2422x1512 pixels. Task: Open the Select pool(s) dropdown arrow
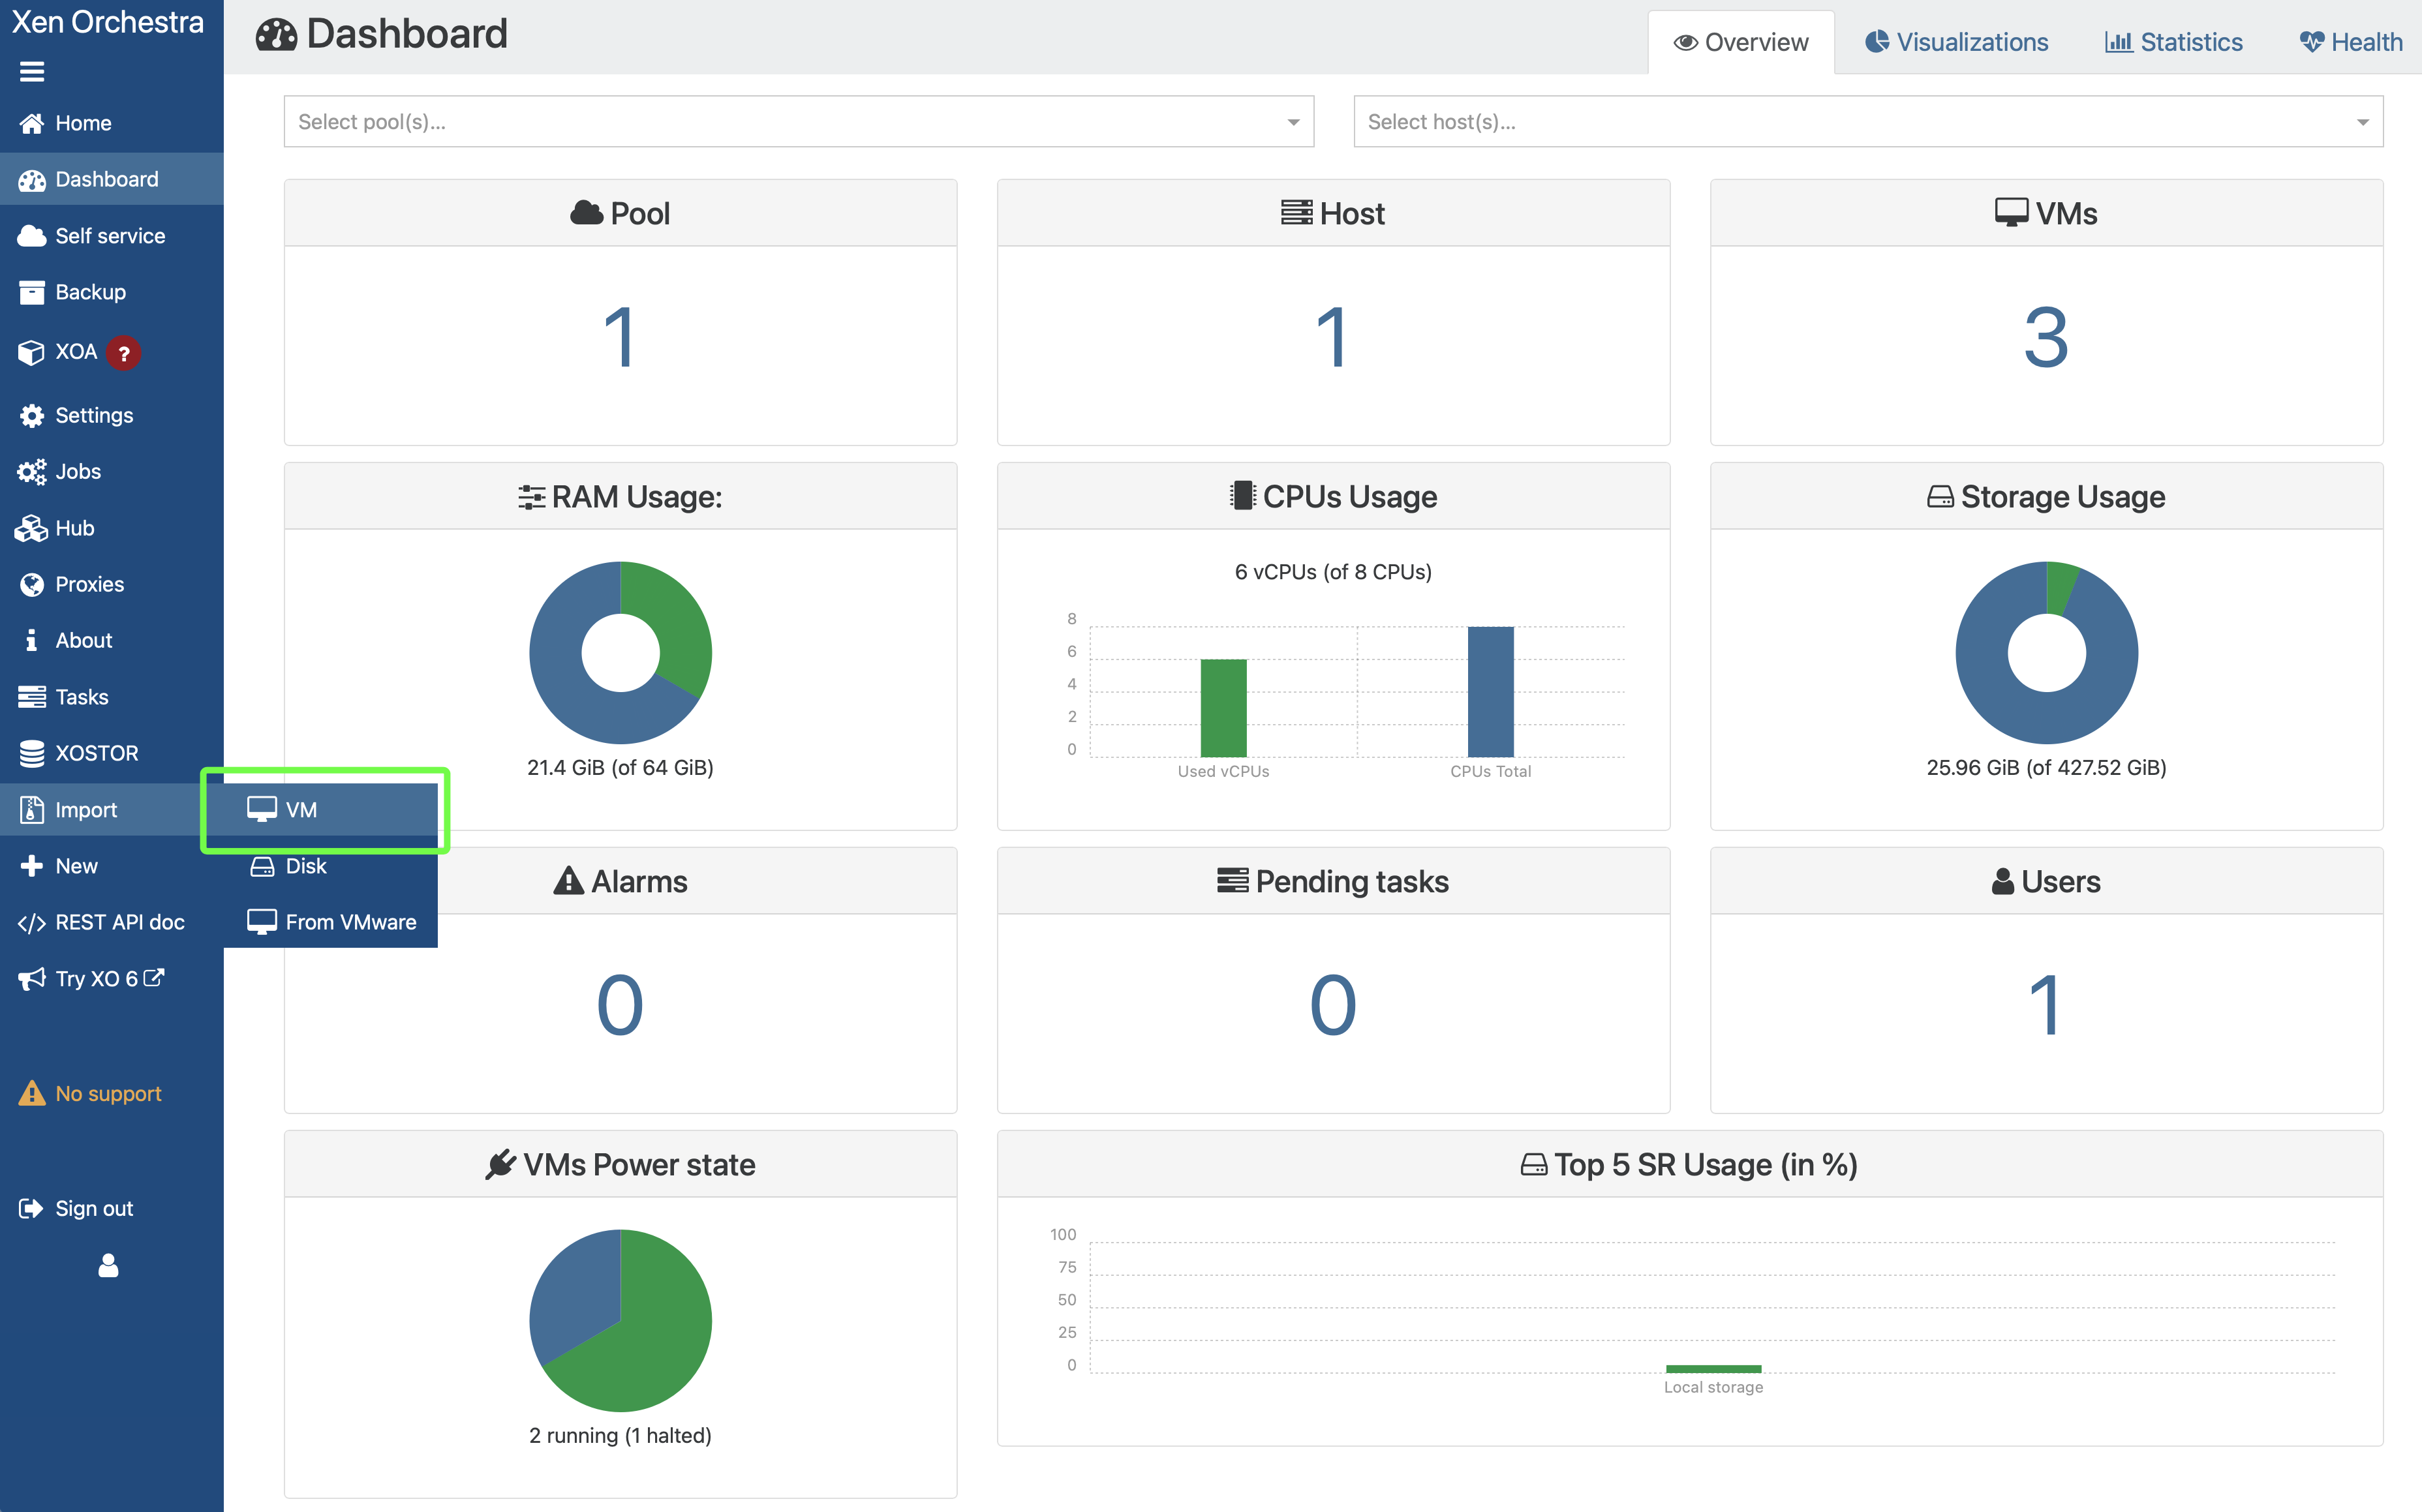pos(1293,122)
